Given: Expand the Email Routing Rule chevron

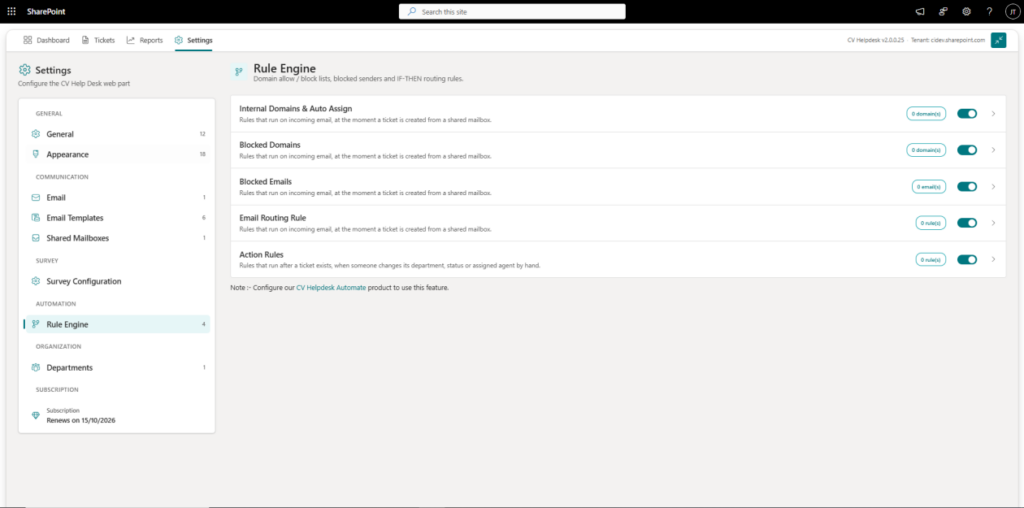Looking at the screenshot, I should (993, 223).
